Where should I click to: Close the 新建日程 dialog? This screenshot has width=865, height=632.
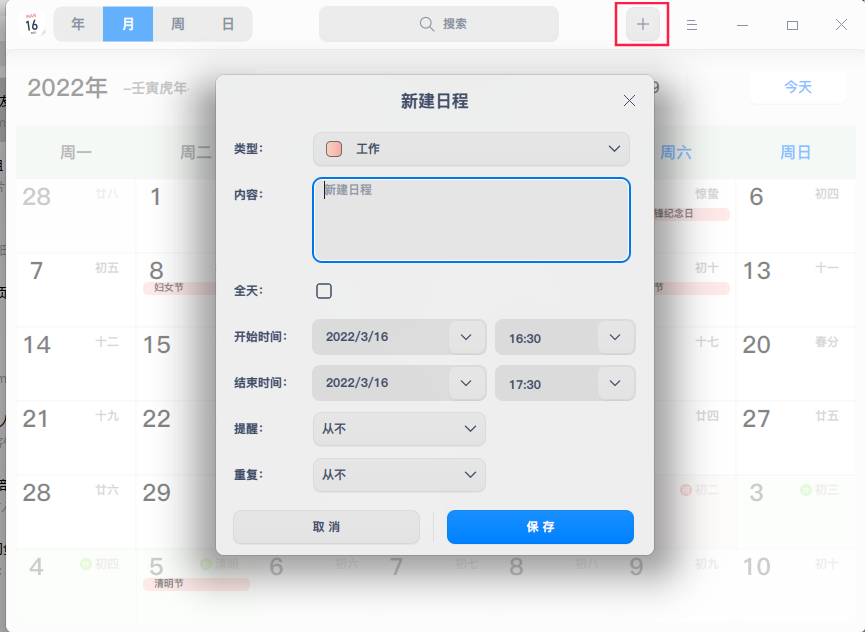tap(629, 100)
